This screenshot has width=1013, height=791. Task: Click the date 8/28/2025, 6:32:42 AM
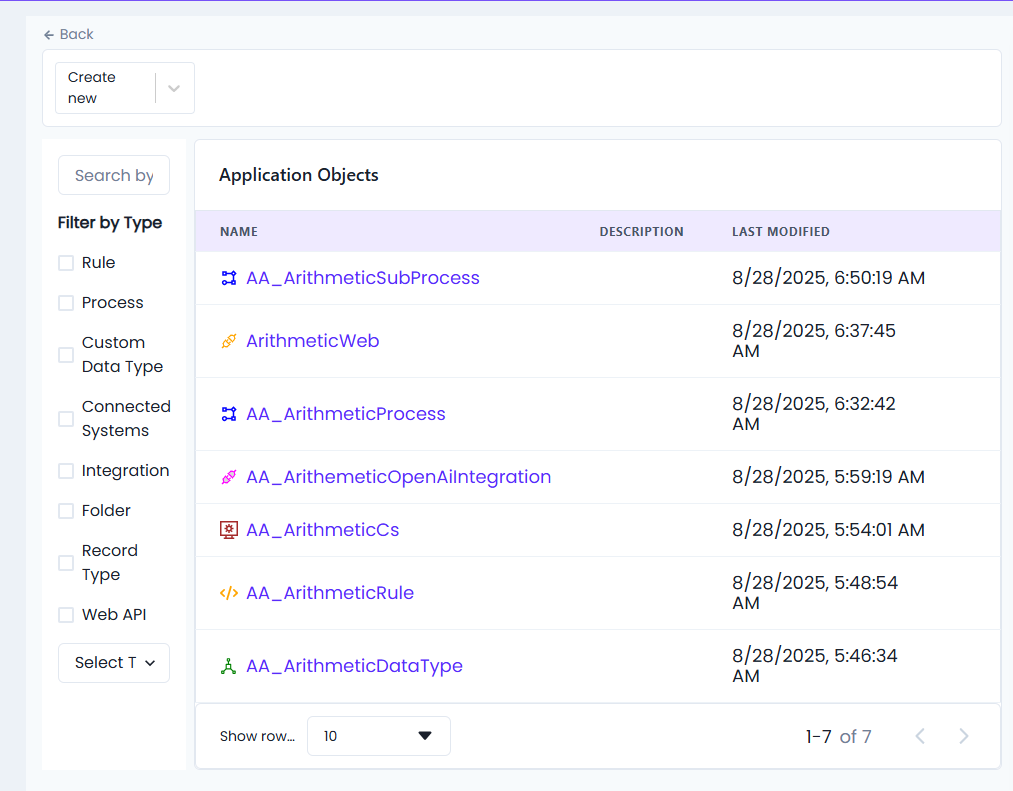pyautogui.click(x=814, y=414)
